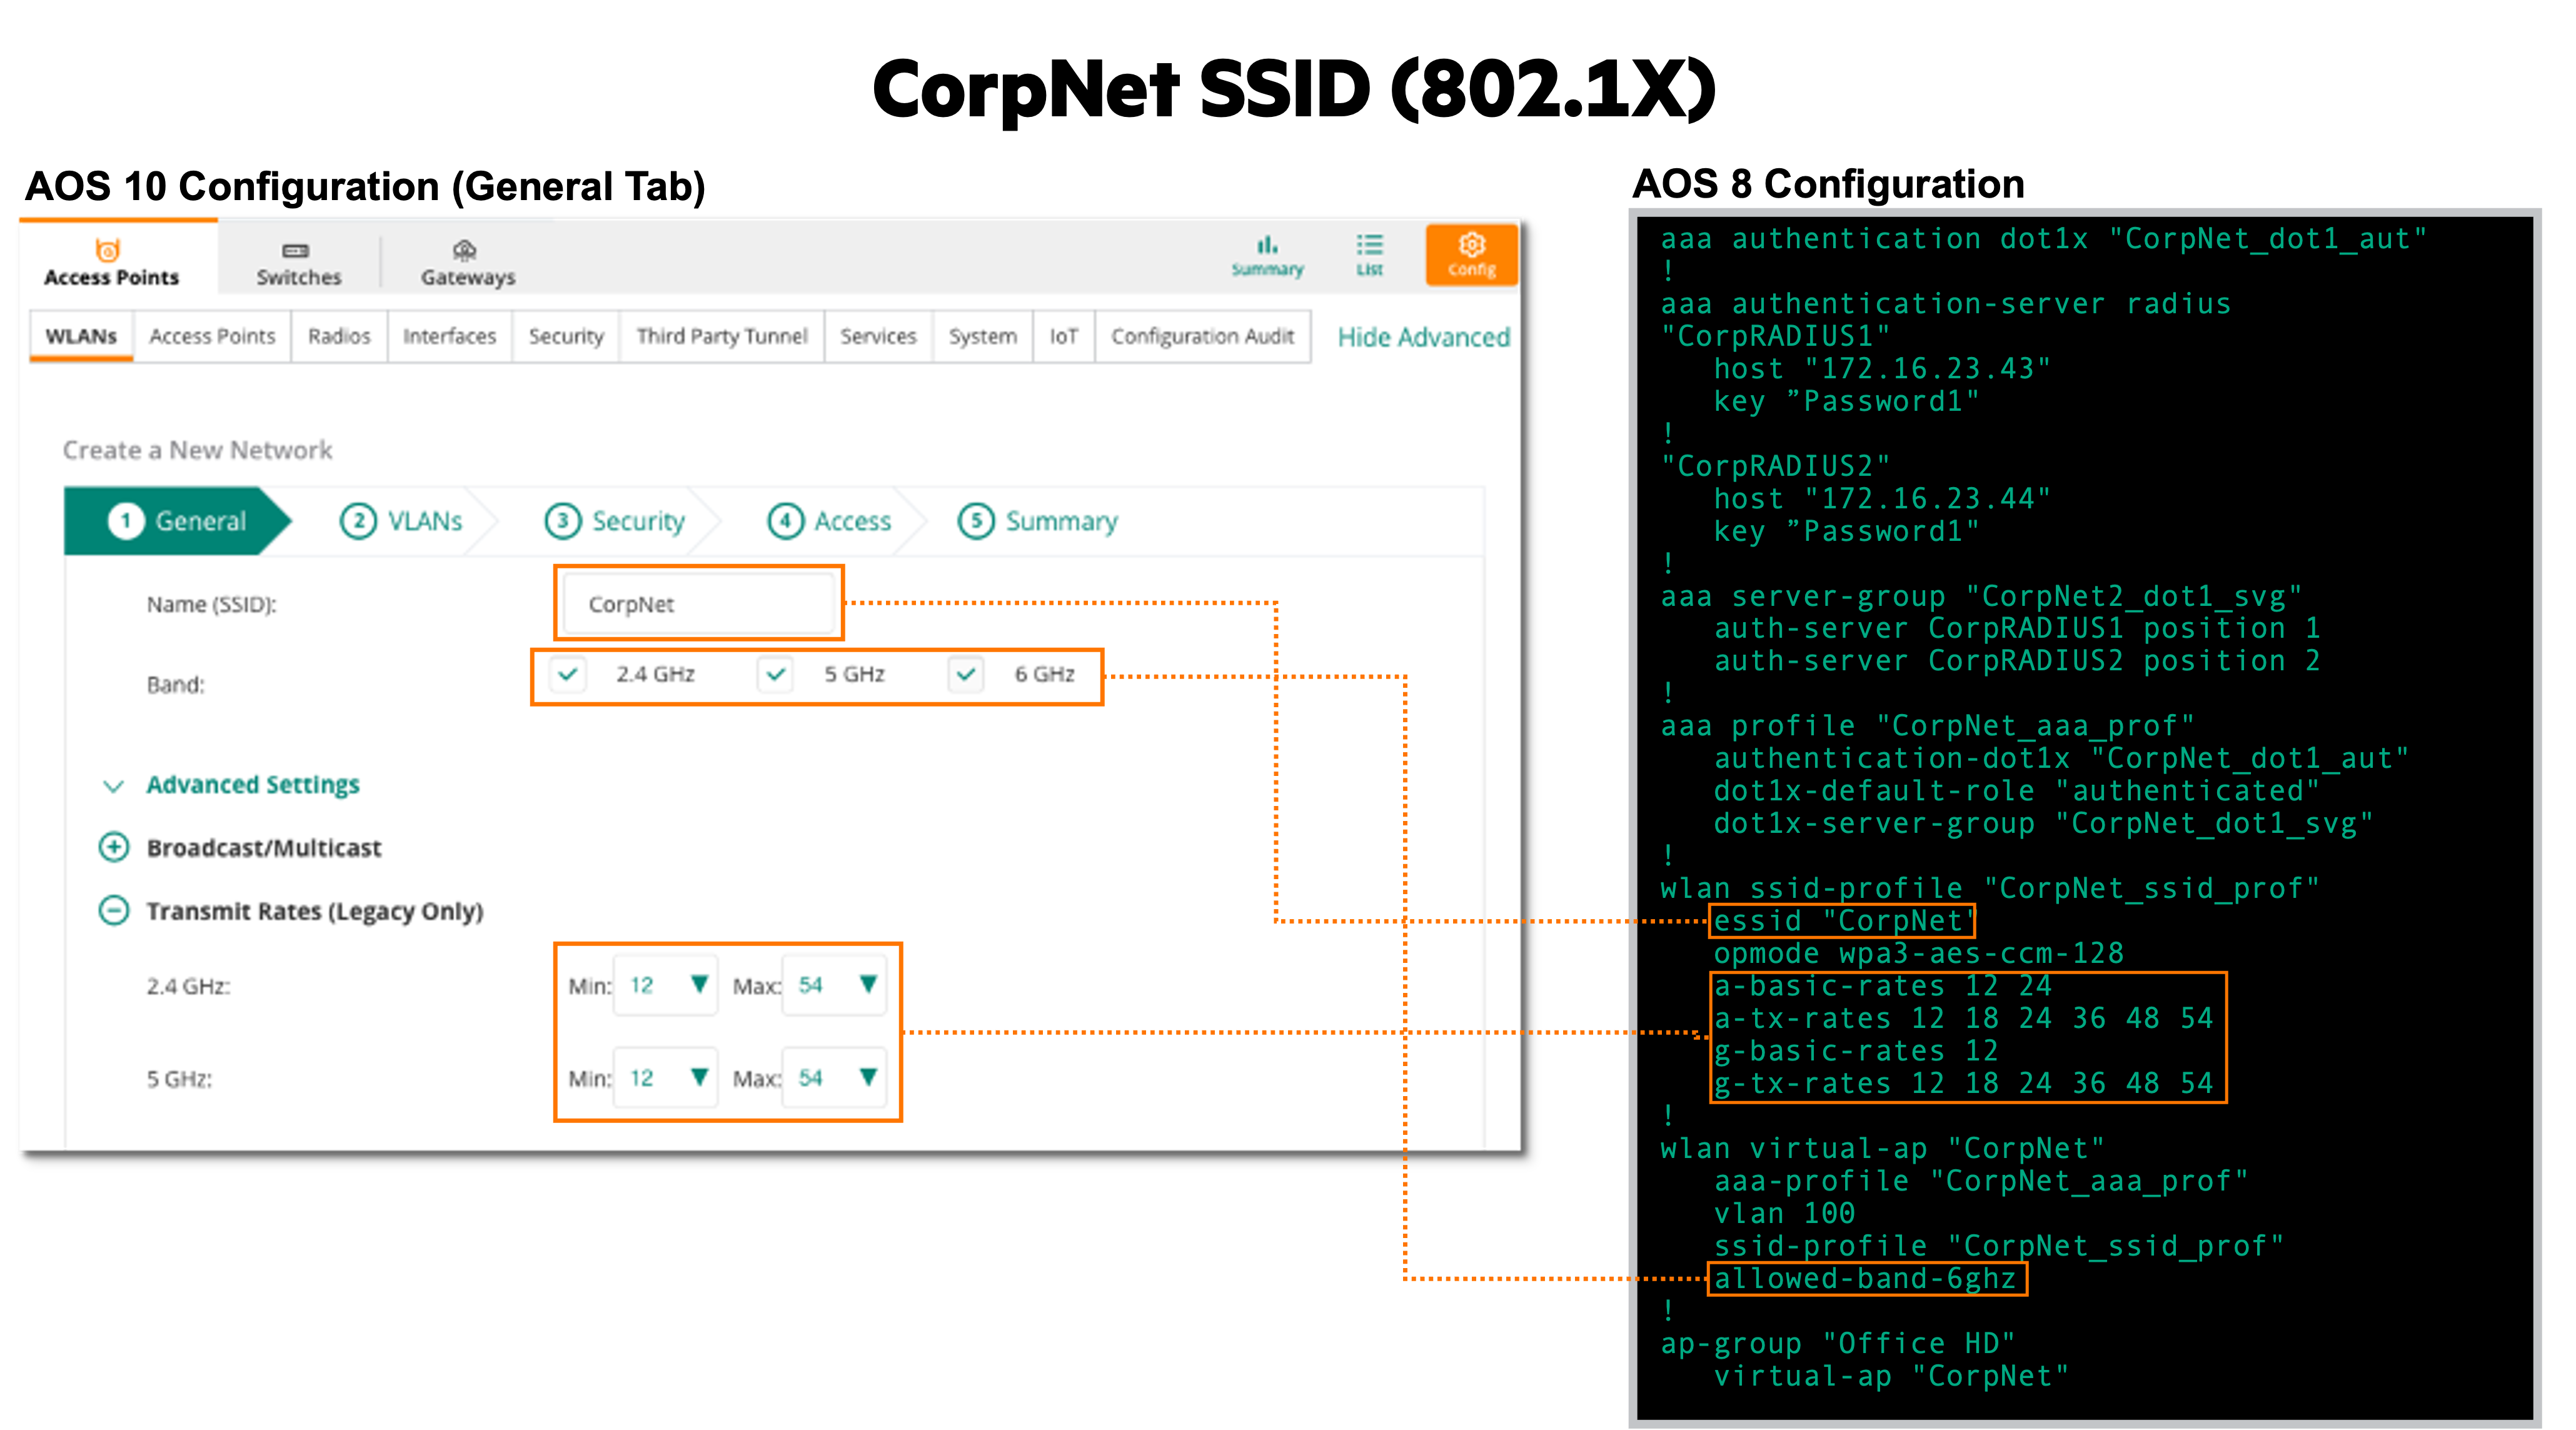This screenshot has width=2576, height=1430.
Task: Open 2.4 GHz Max rate dropdown
Action: [x=835, y=985]
